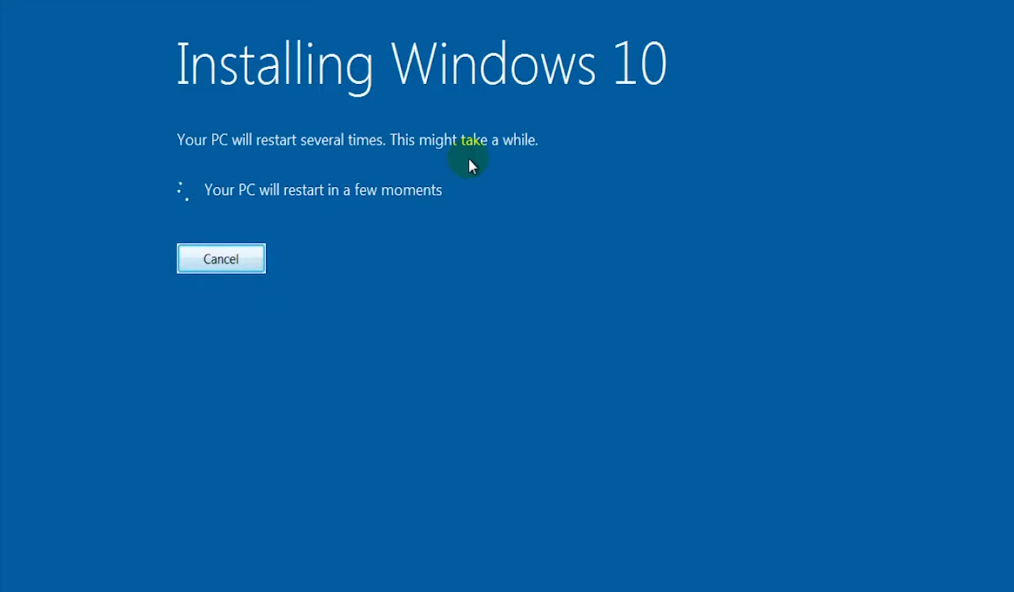The width and height of the screenshot is (1014, 592).
Task: Click the "Installing Windows 10" heading
Action: 421,66
